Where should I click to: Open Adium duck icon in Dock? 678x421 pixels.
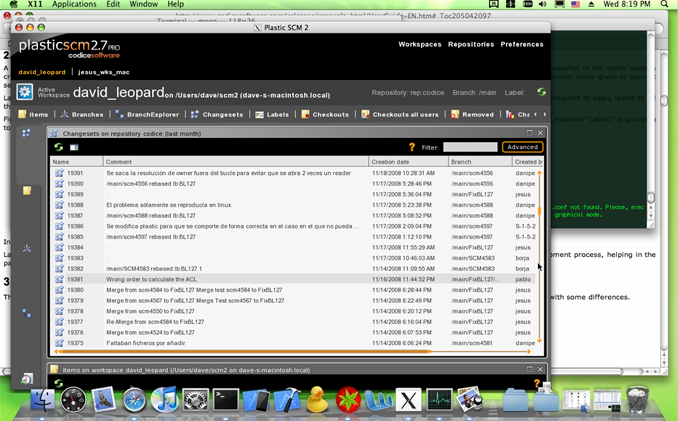pos(317,399)
